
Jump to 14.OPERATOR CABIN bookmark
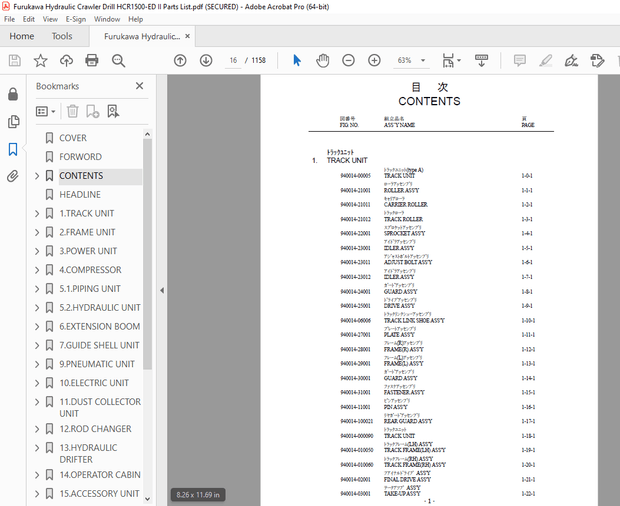click(x=100, y=475)
